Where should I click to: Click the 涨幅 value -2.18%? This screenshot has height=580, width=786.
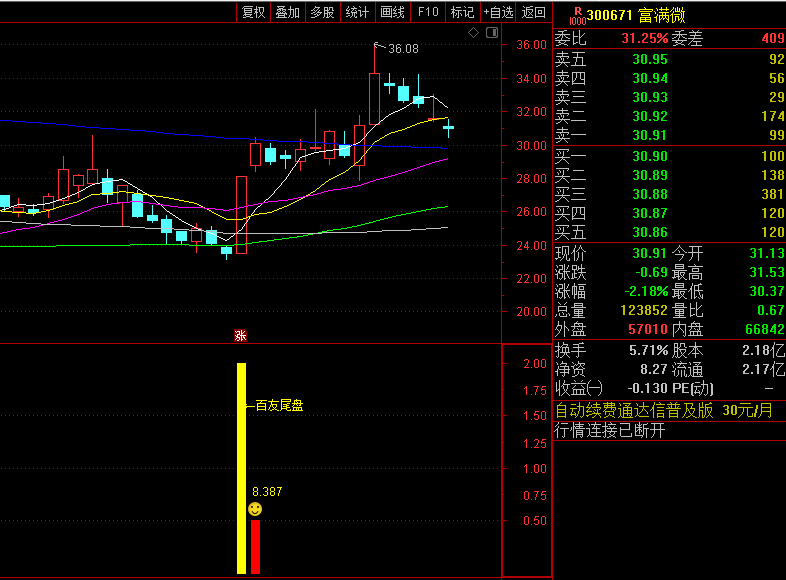(646, 292)
